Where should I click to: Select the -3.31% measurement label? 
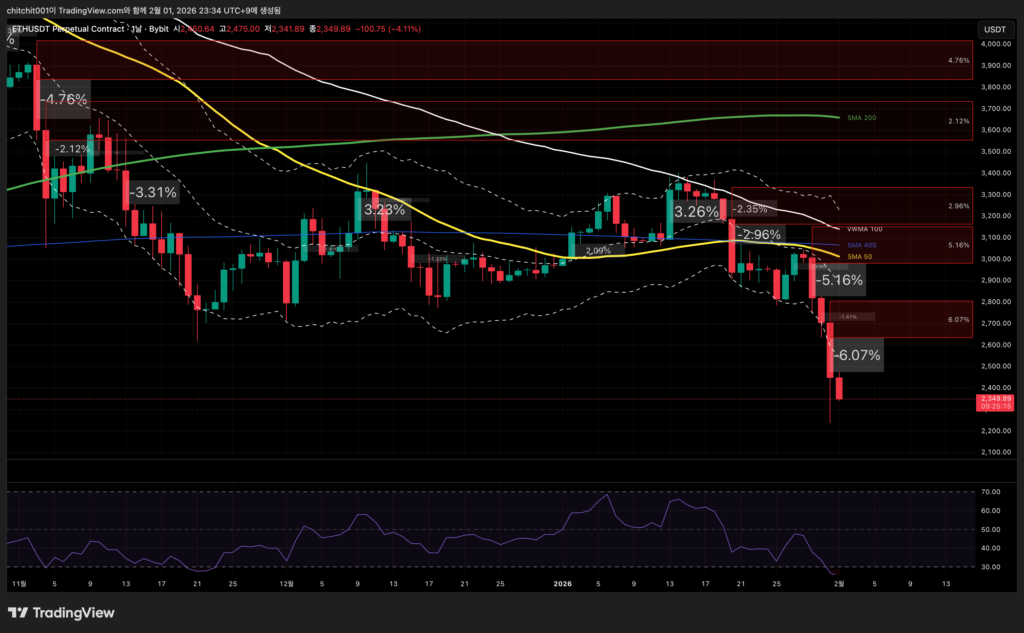[154, 192]
